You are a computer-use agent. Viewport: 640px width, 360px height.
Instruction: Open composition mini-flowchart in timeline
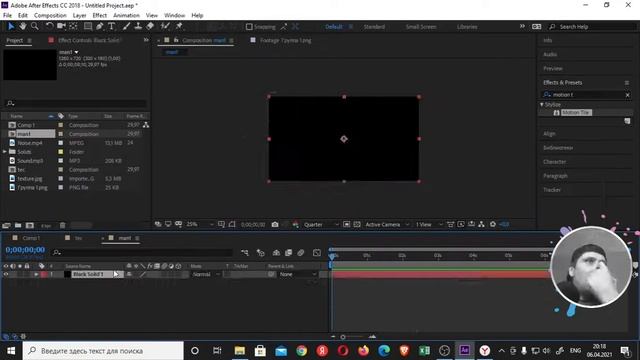coord(245,253)
